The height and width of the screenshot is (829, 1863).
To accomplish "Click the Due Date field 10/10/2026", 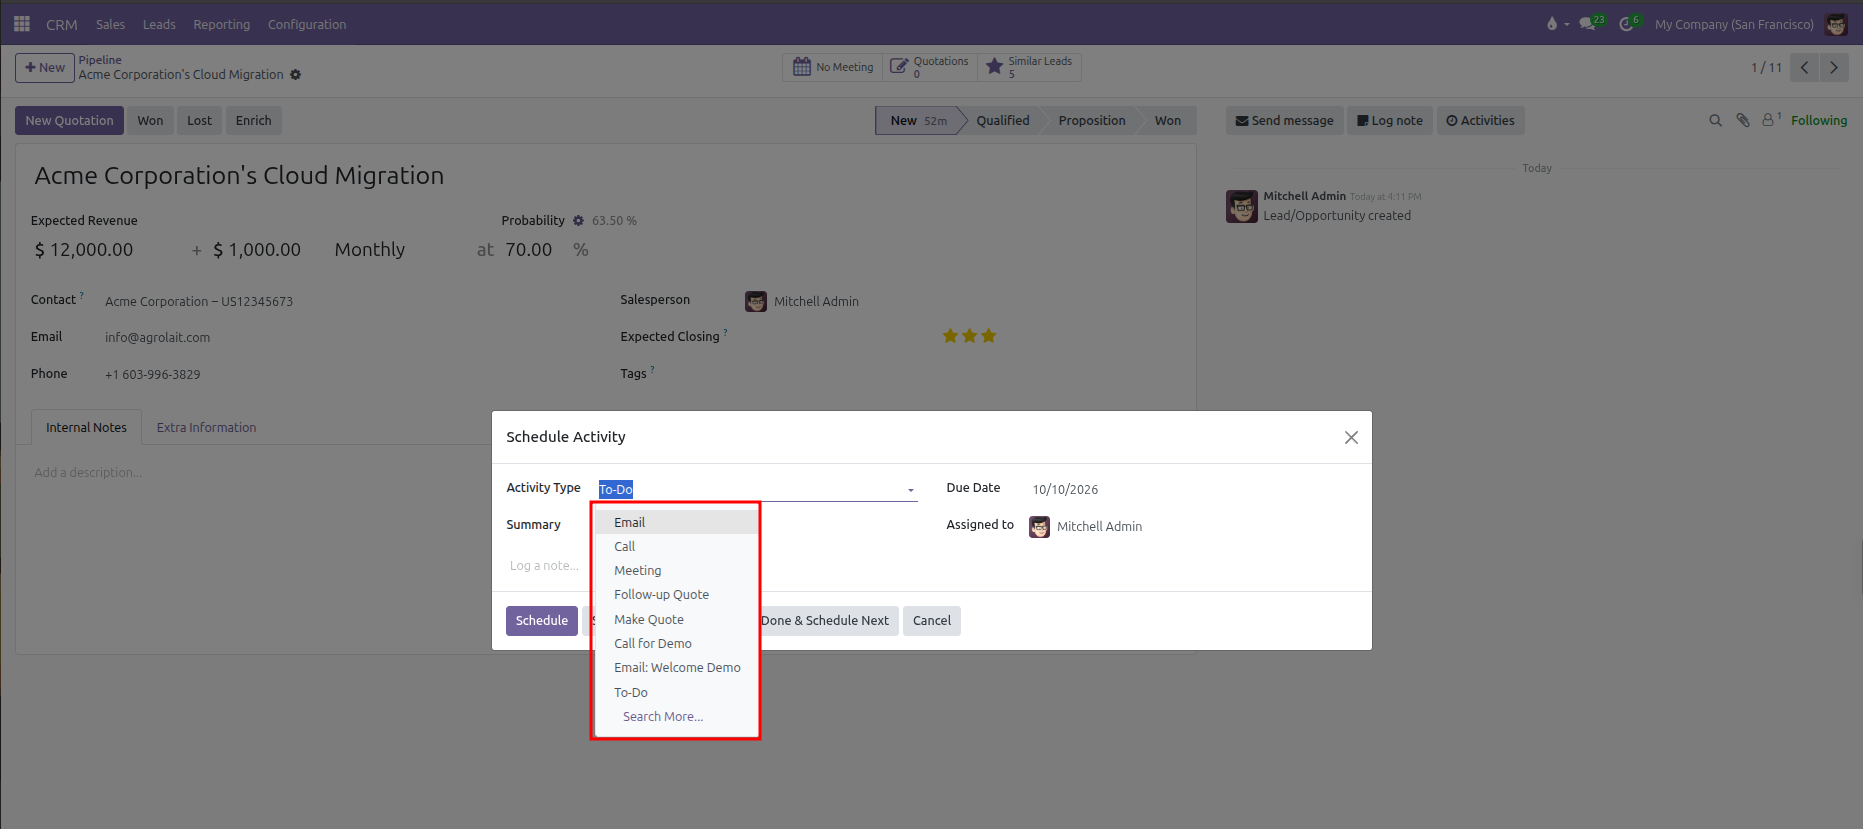I will (1065, 490).
